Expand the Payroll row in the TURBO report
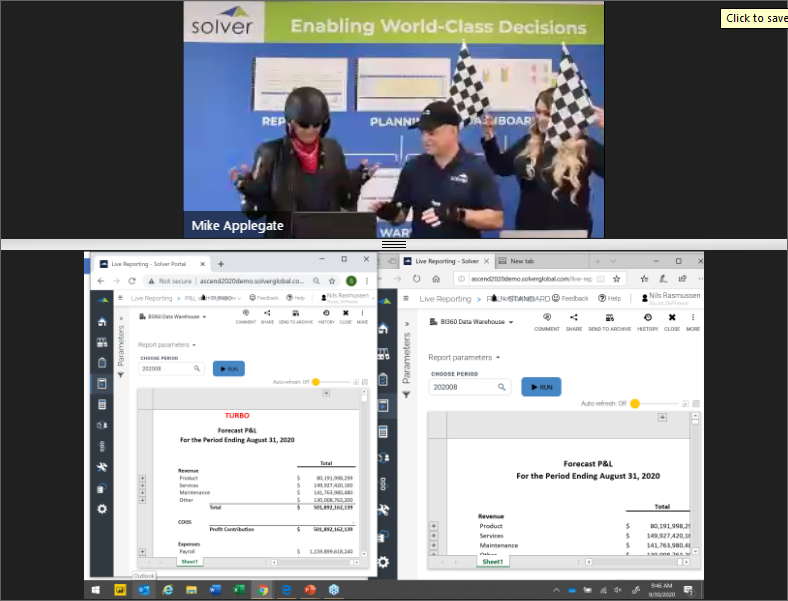 (x=142, y=552)
